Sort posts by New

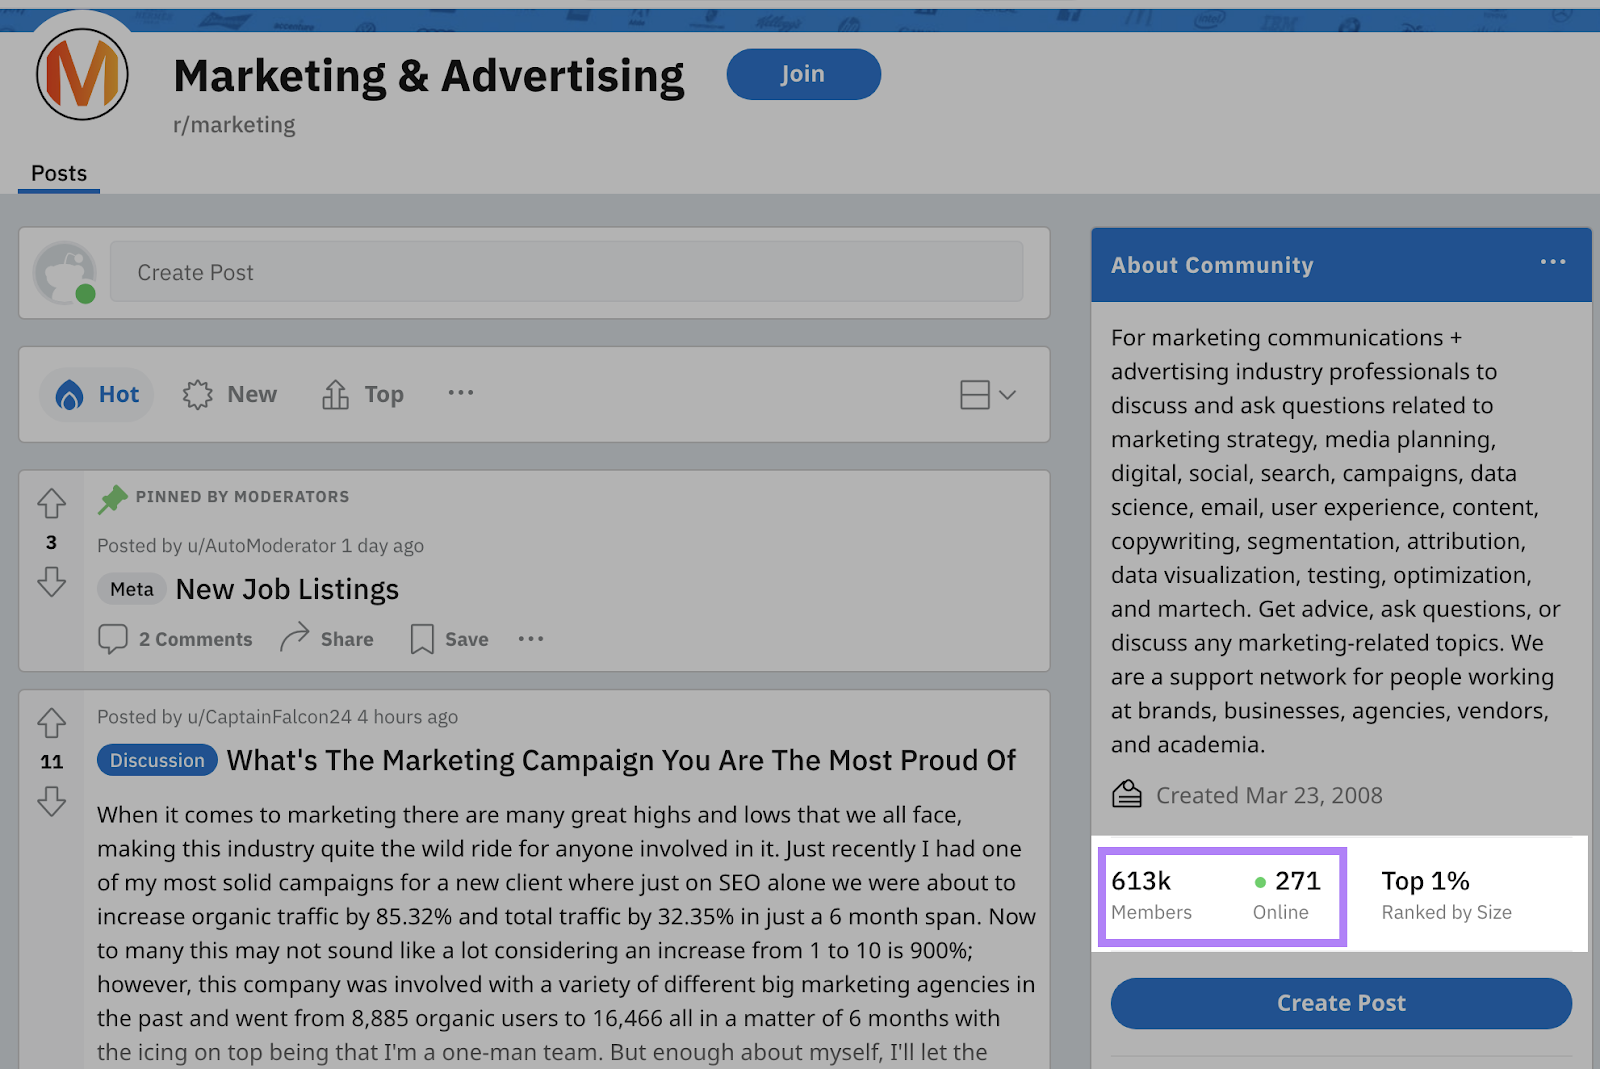point(230,395)
